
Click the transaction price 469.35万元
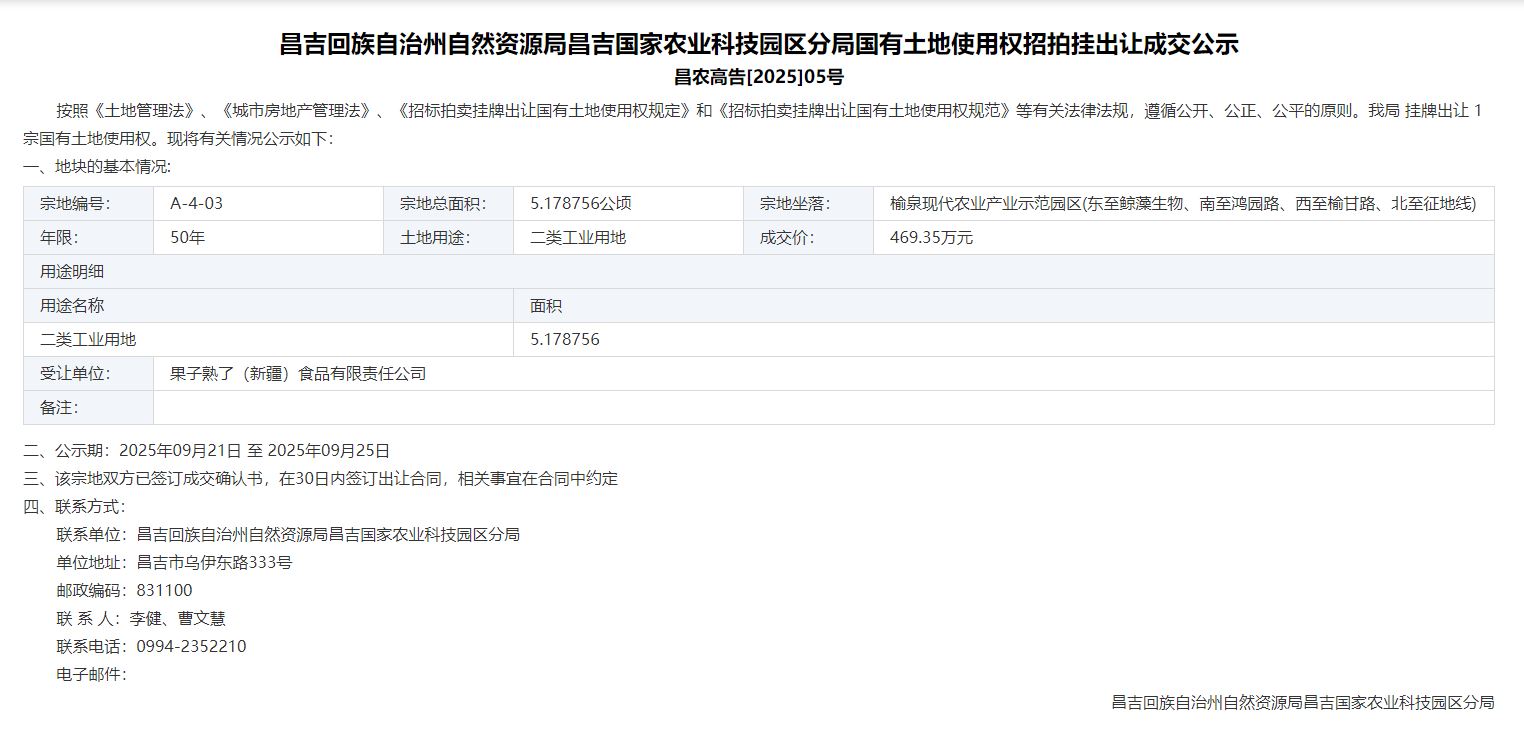[x=931, y=238]
